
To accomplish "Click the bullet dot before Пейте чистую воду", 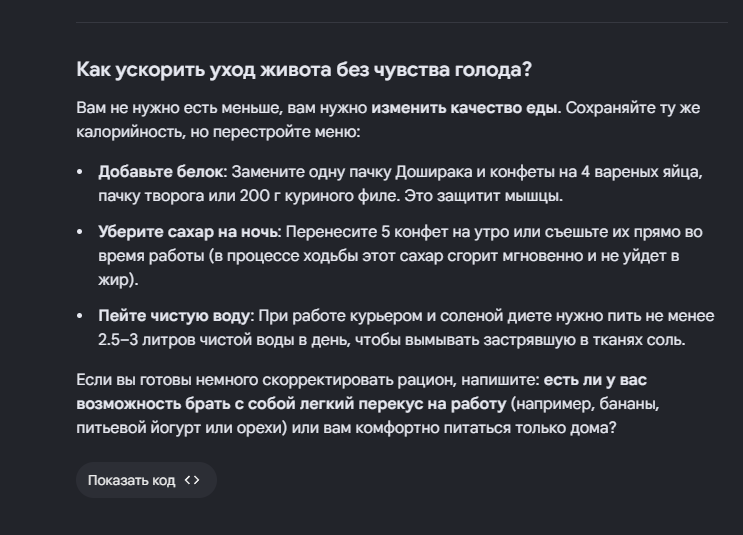I will point(80,316).
